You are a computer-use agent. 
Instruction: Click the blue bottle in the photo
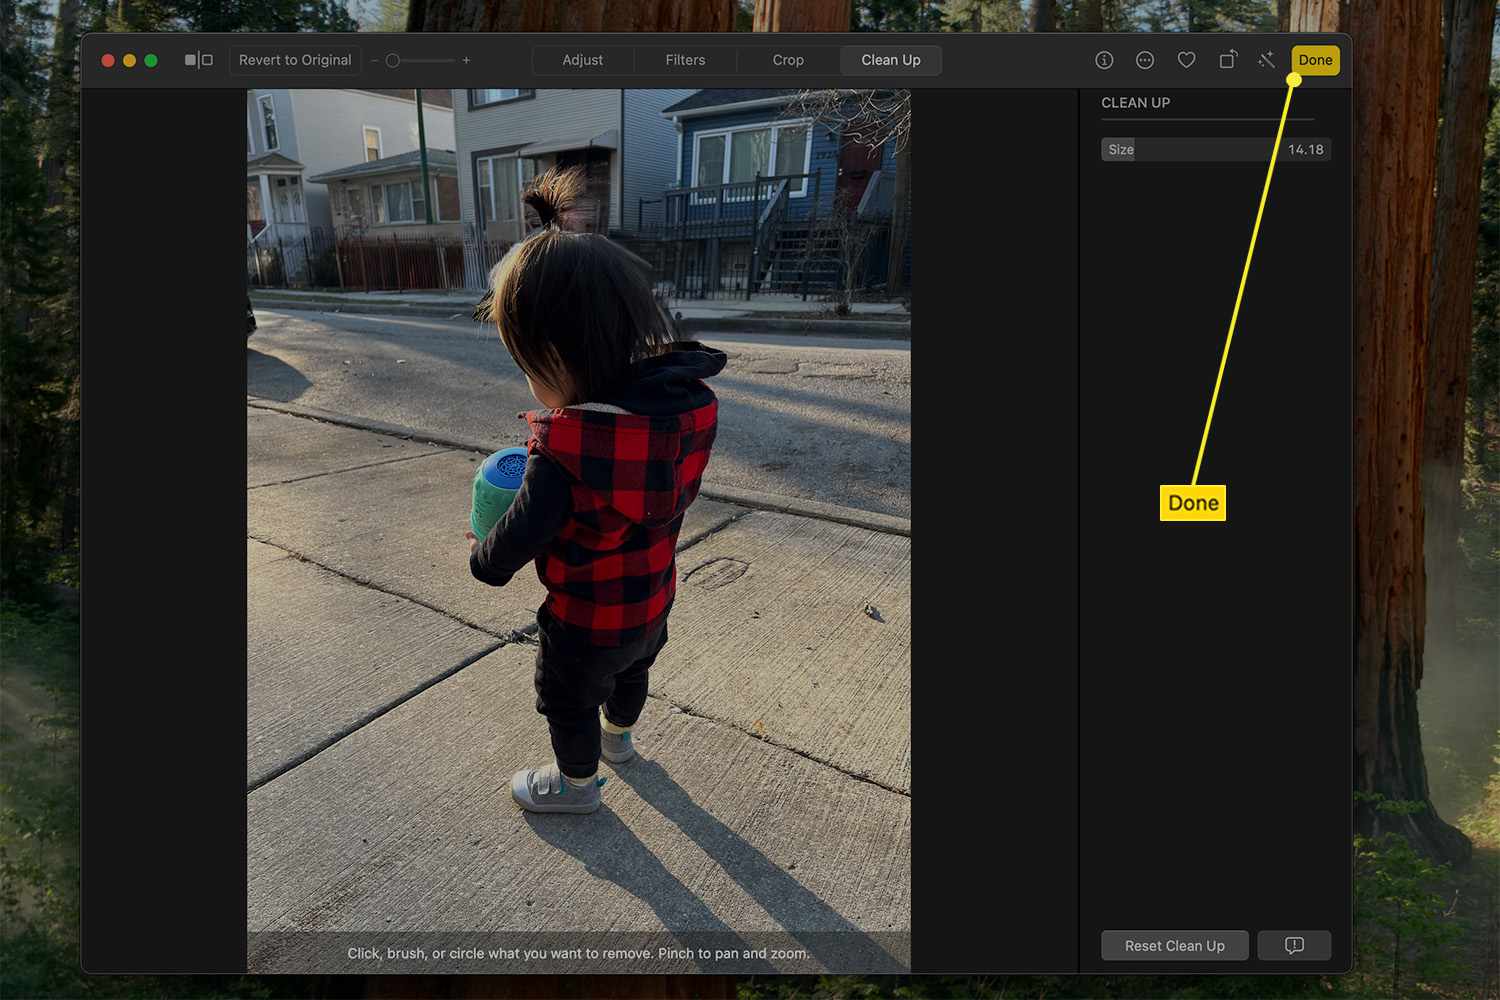[x=497, y=490]
